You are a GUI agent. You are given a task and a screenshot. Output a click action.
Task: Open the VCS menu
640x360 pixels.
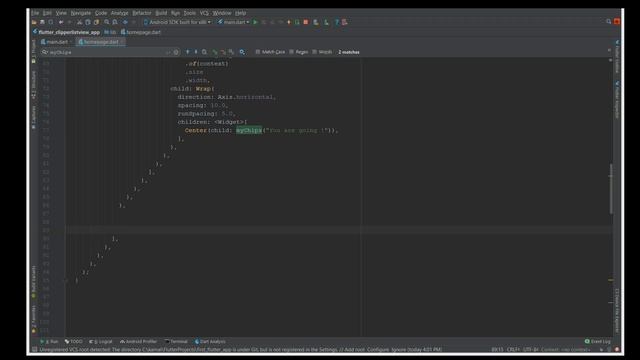click(204, 13)
